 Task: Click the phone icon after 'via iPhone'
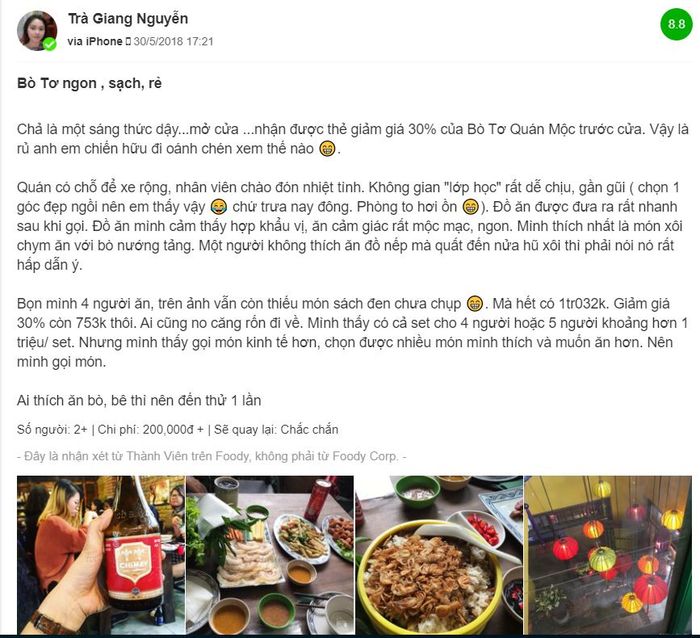click(x=128, y=42)
